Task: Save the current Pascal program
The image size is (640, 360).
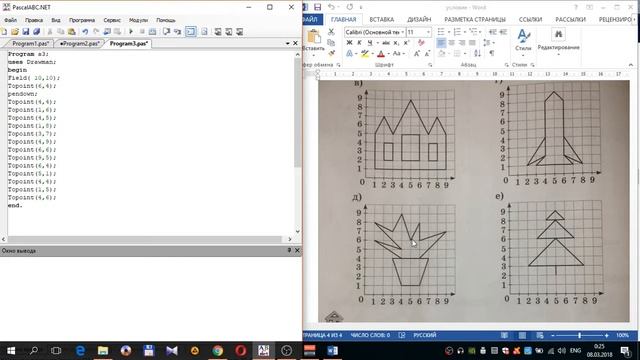Action: click(25, 31)
